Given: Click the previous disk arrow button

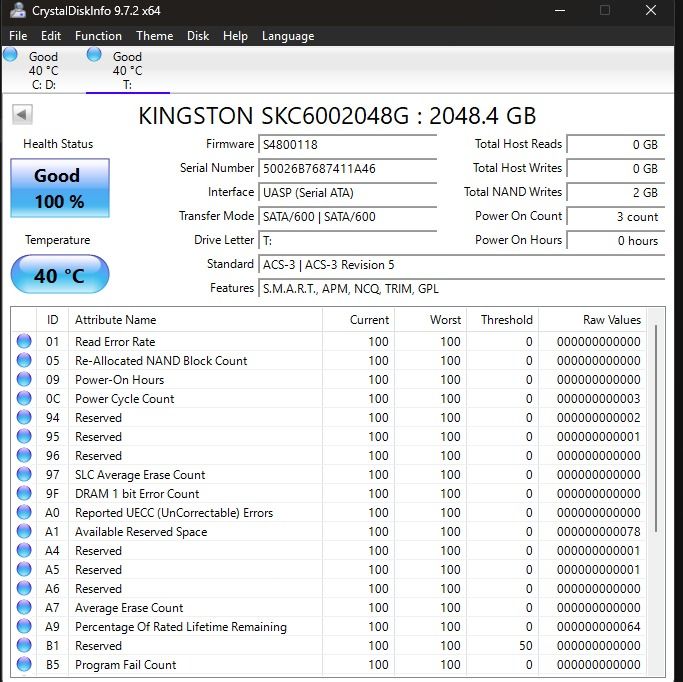Looking at the screenshot, I should pos(22,115).
